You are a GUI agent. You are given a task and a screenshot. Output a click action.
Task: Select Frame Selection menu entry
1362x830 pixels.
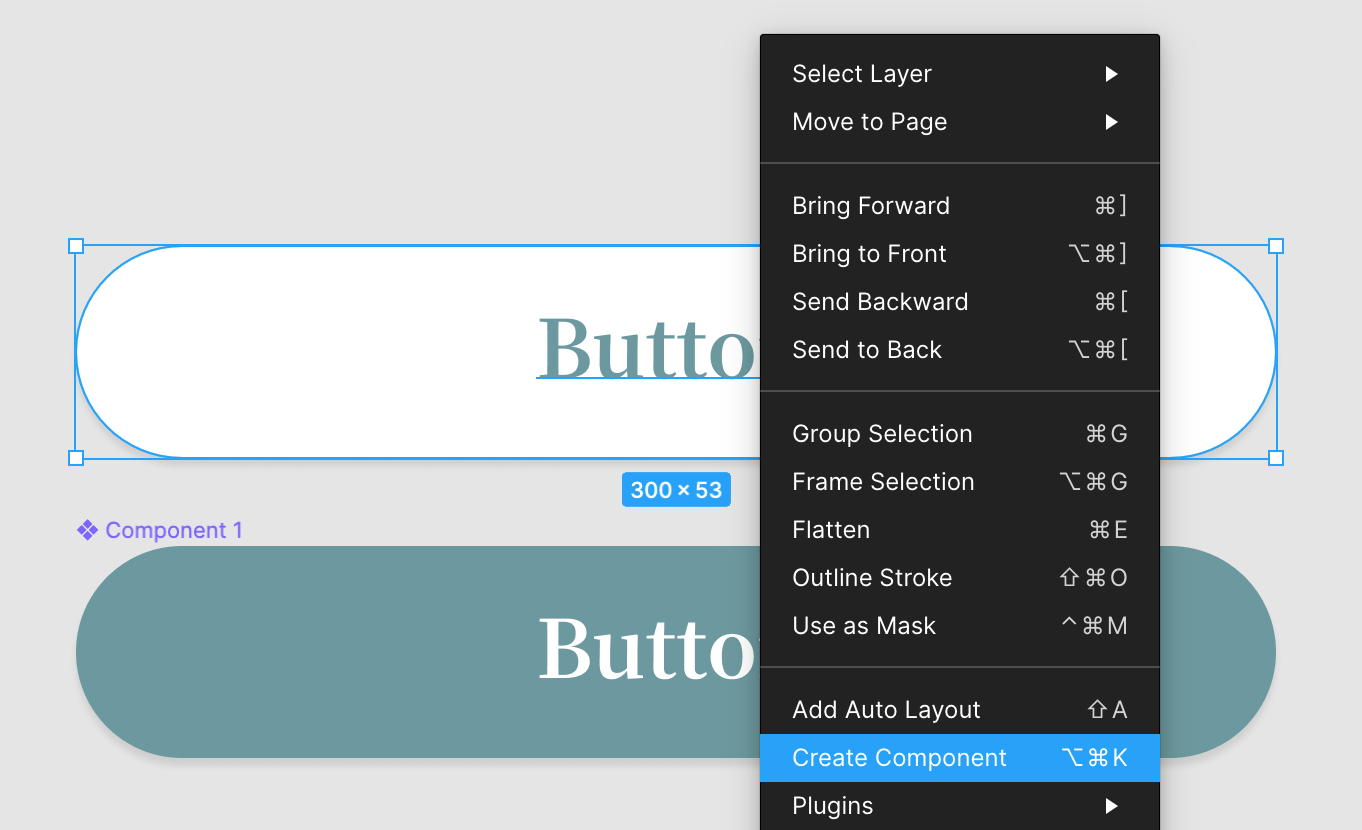(x=883, y=482)
